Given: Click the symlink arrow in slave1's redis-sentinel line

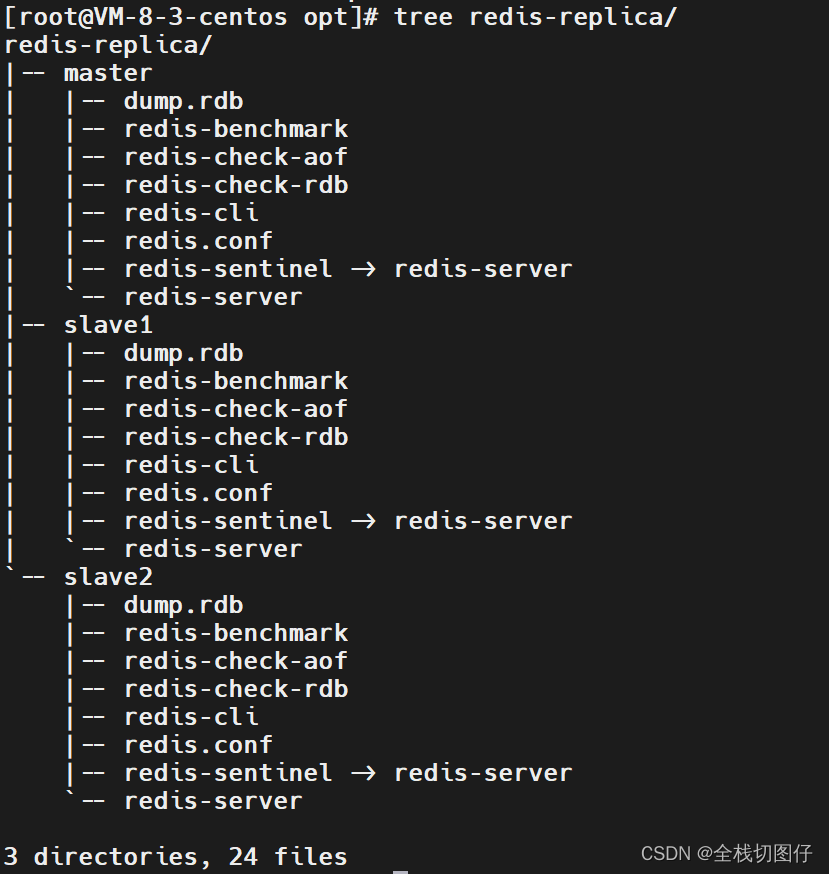Looking at the screenshot, I should 363,522.
